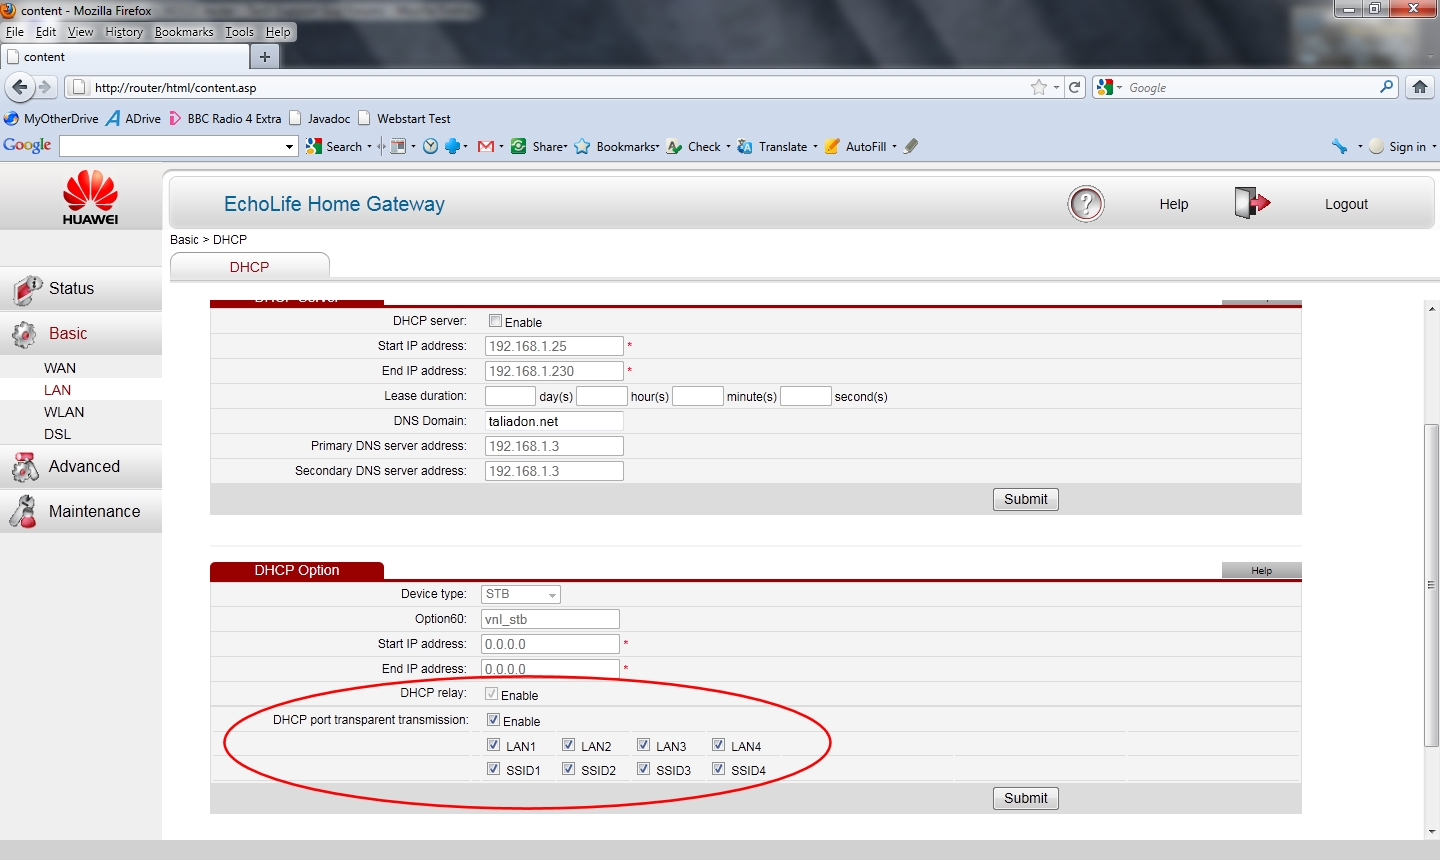Image resolution: width=1440 pixels, height=860 pixels.
Task: Bookmark page with the star icon
Action: coord(1039,87)
